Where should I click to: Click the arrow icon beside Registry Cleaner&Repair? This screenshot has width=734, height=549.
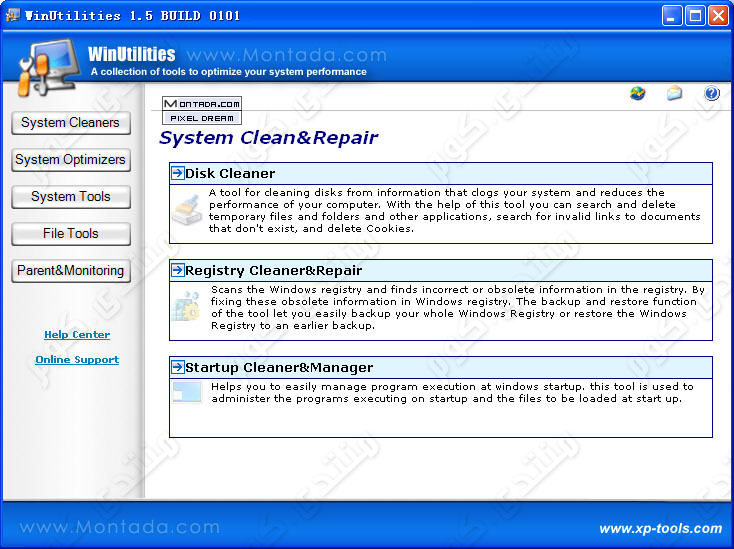[177, 270]
